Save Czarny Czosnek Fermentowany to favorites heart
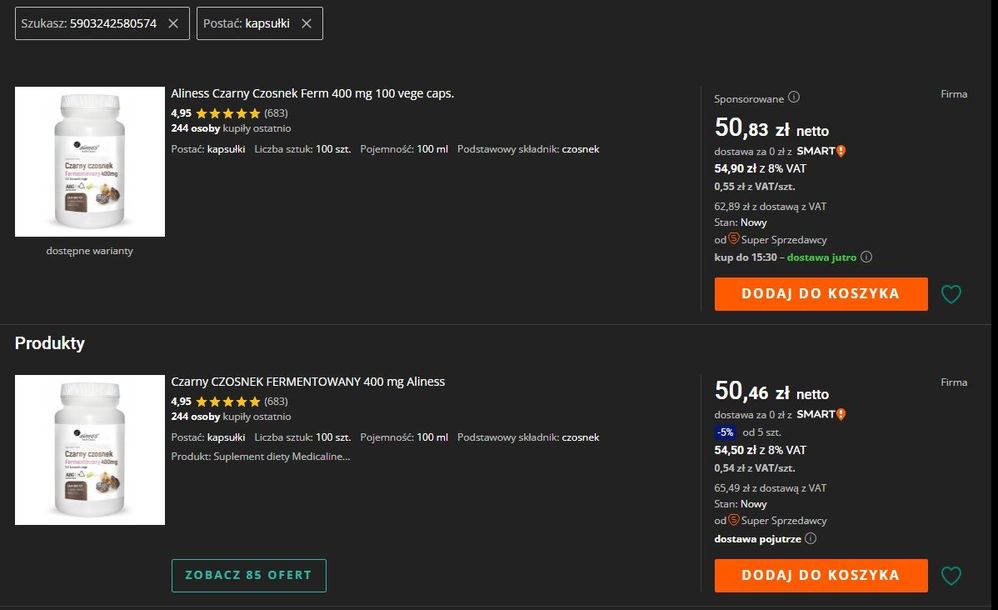 click(x=951, y=575)
